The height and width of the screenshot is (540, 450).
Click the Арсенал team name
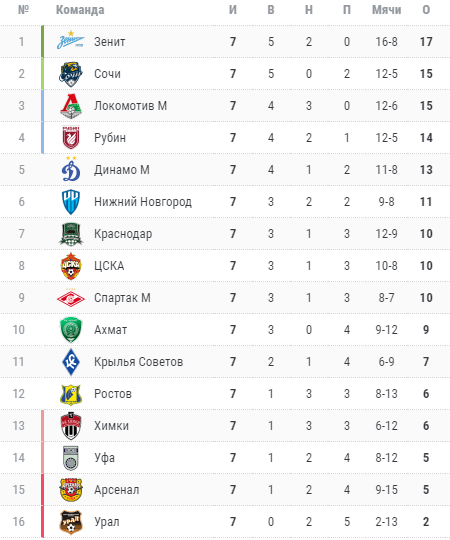[117, 490]
